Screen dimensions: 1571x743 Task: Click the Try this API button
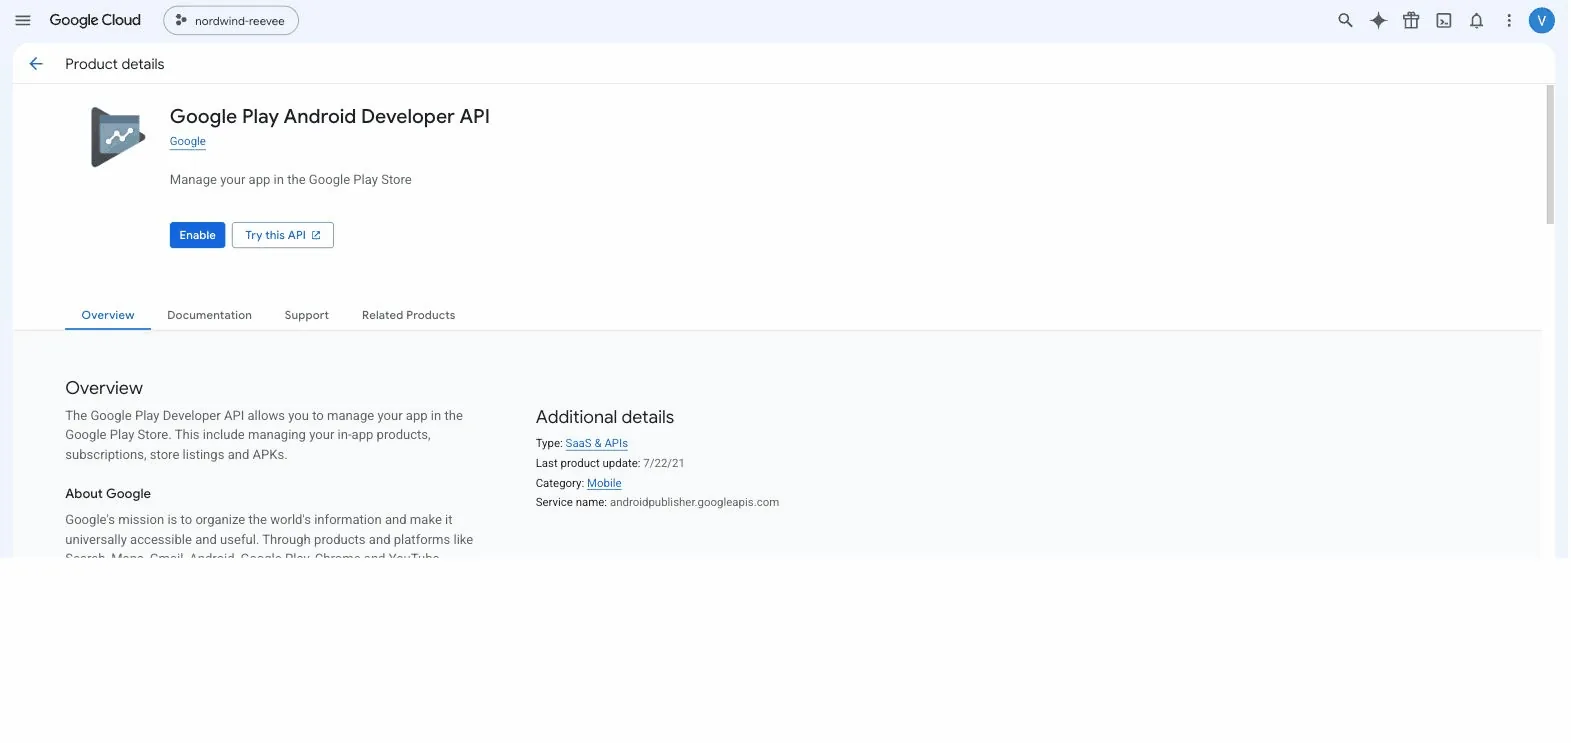click(x=283, y=235)
